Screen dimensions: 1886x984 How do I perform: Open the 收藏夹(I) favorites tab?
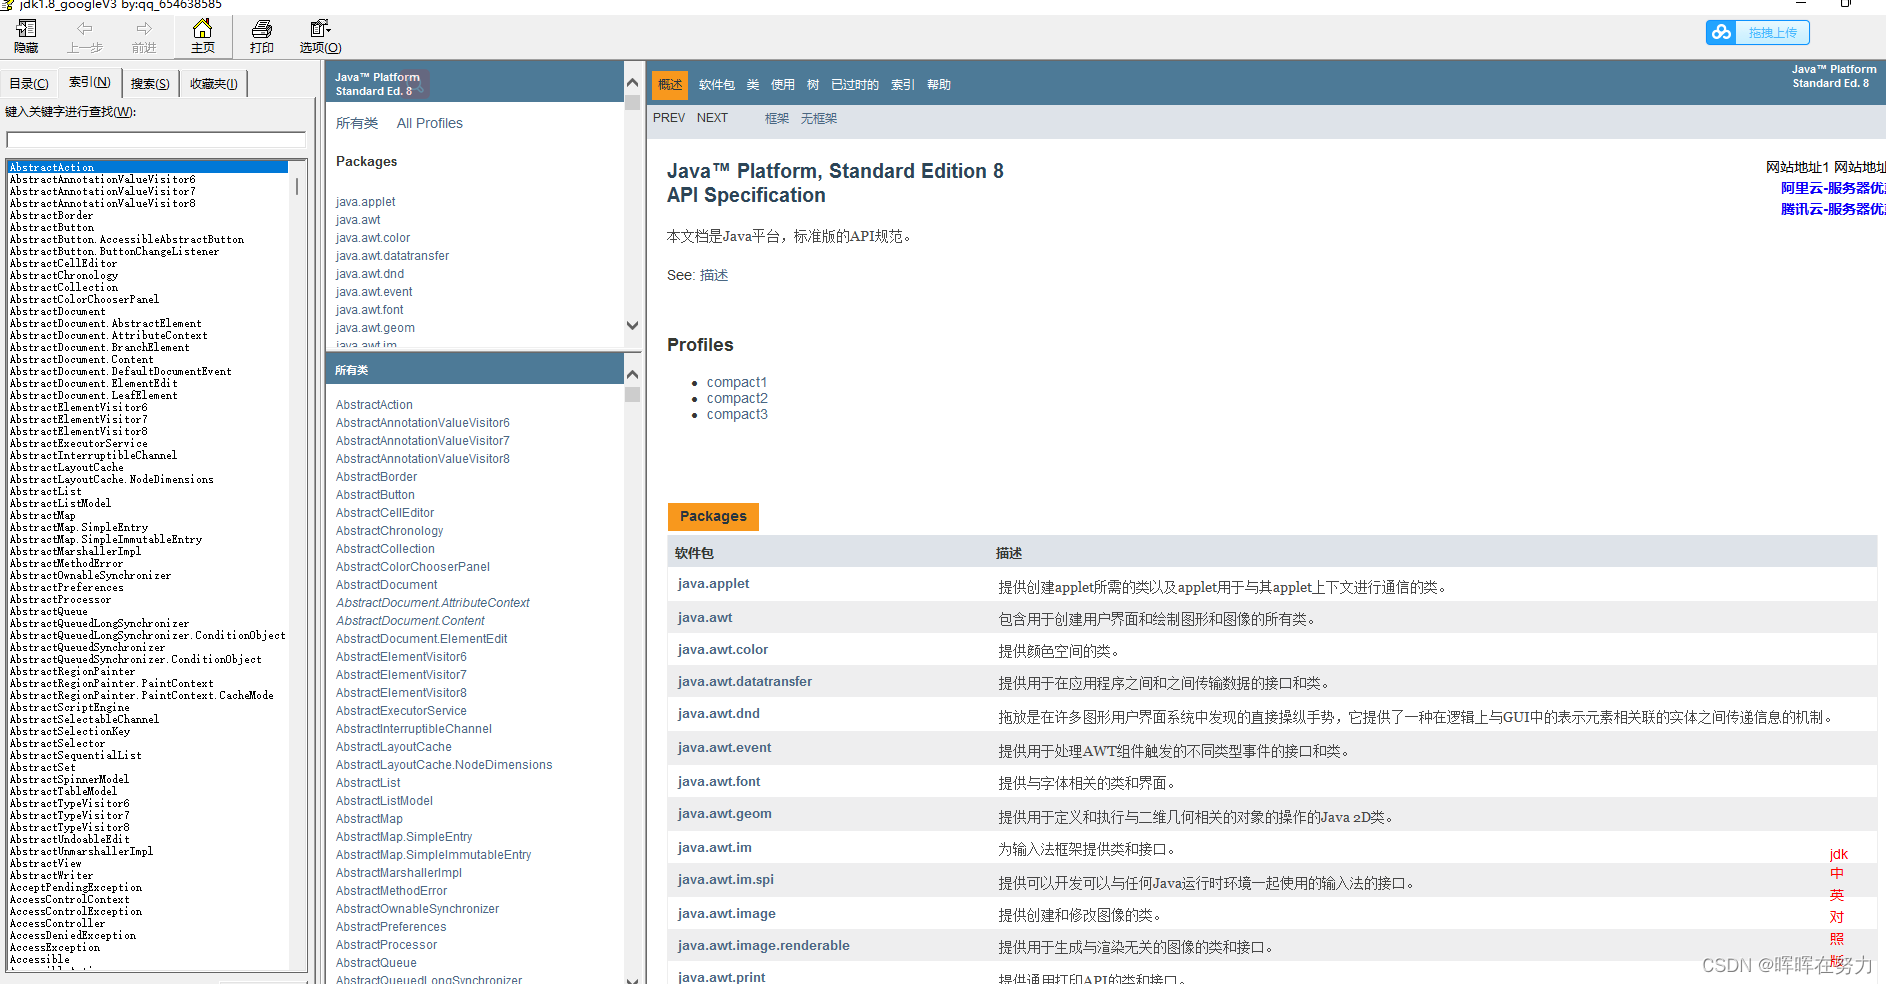(x=212, y=83)
